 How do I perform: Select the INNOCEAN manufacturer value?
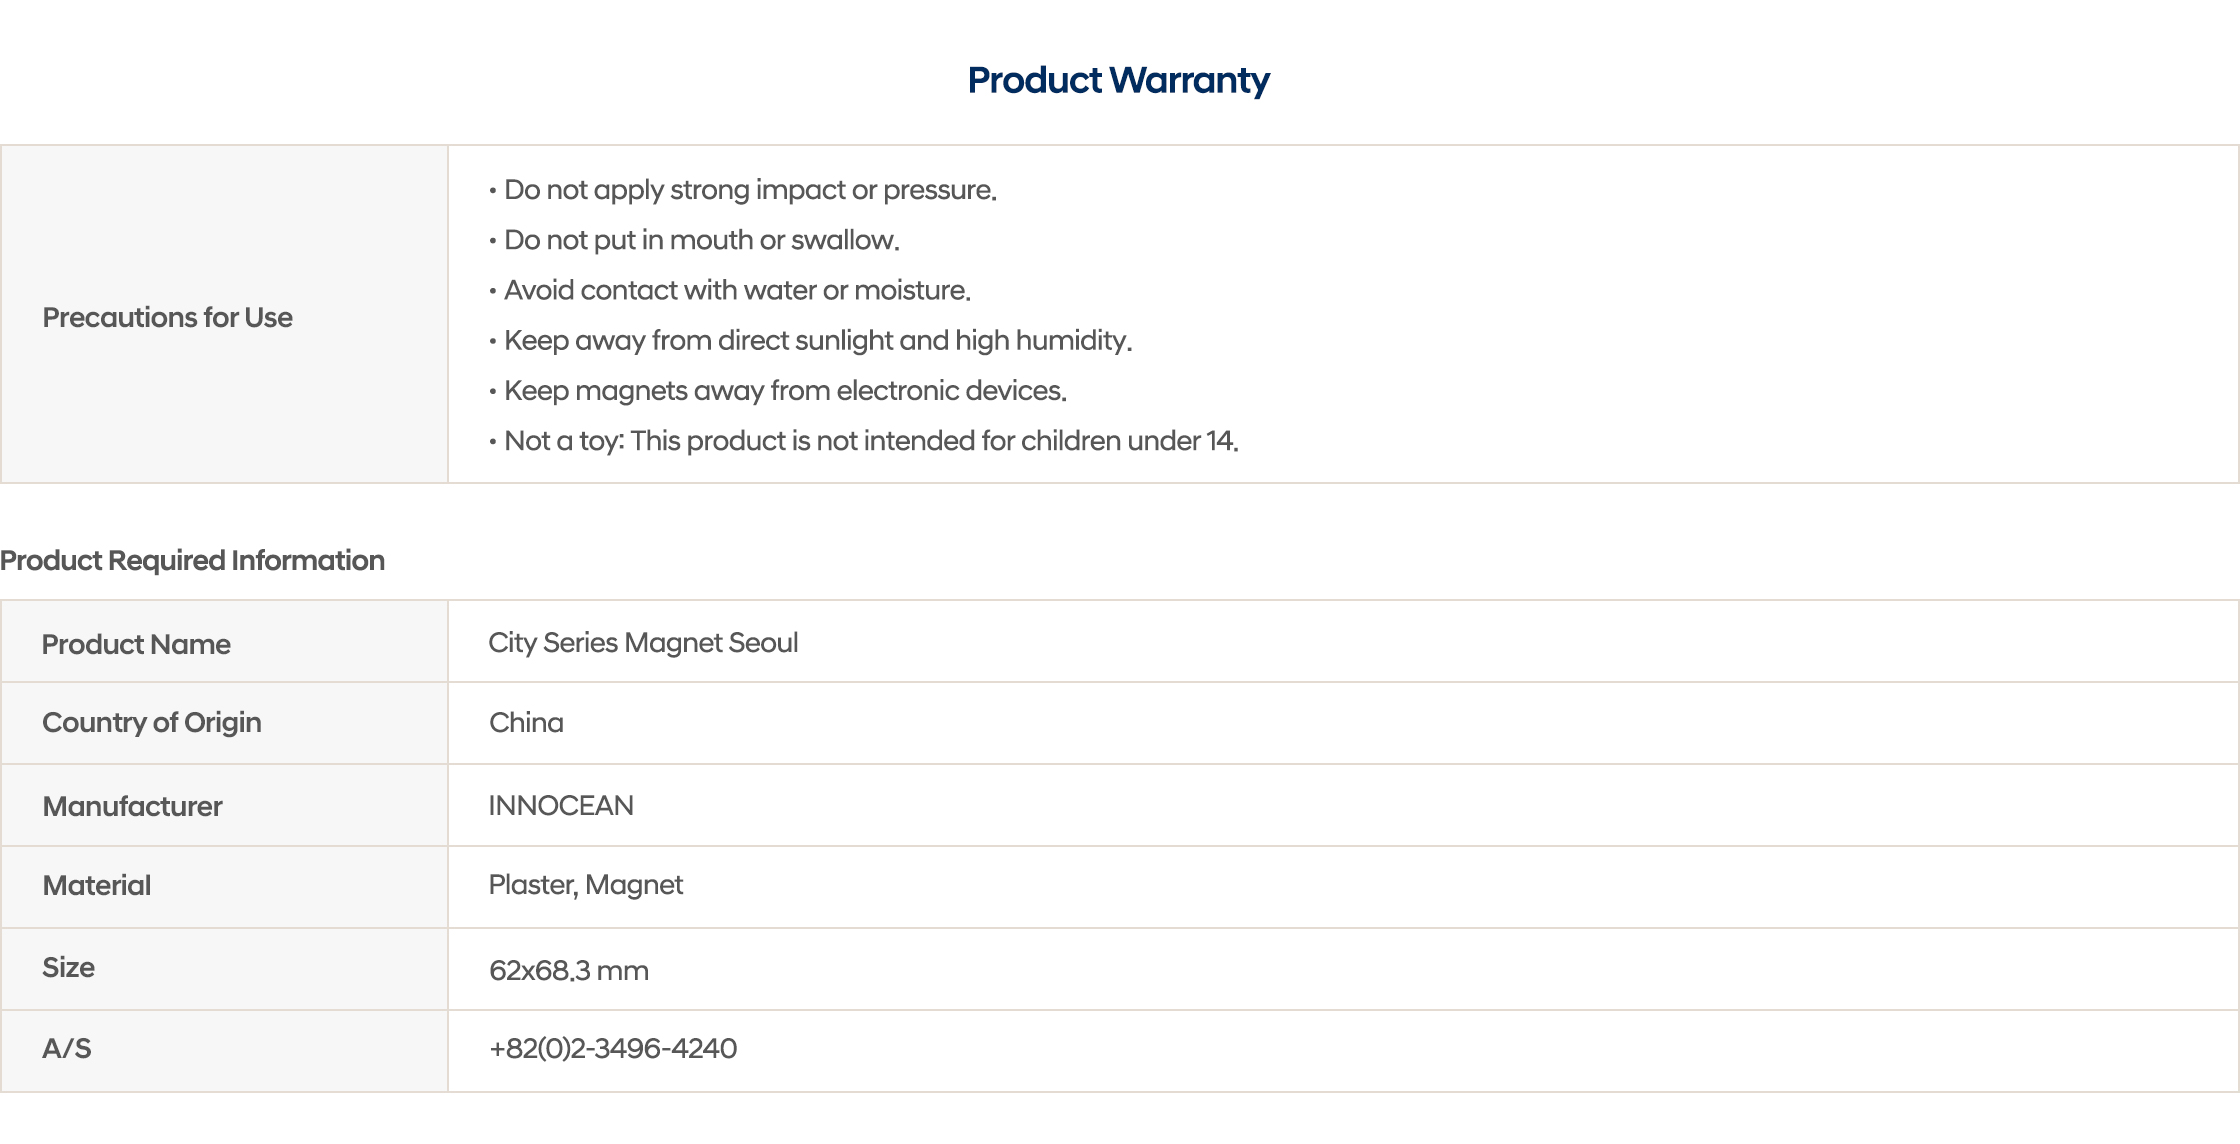[561, 805]
